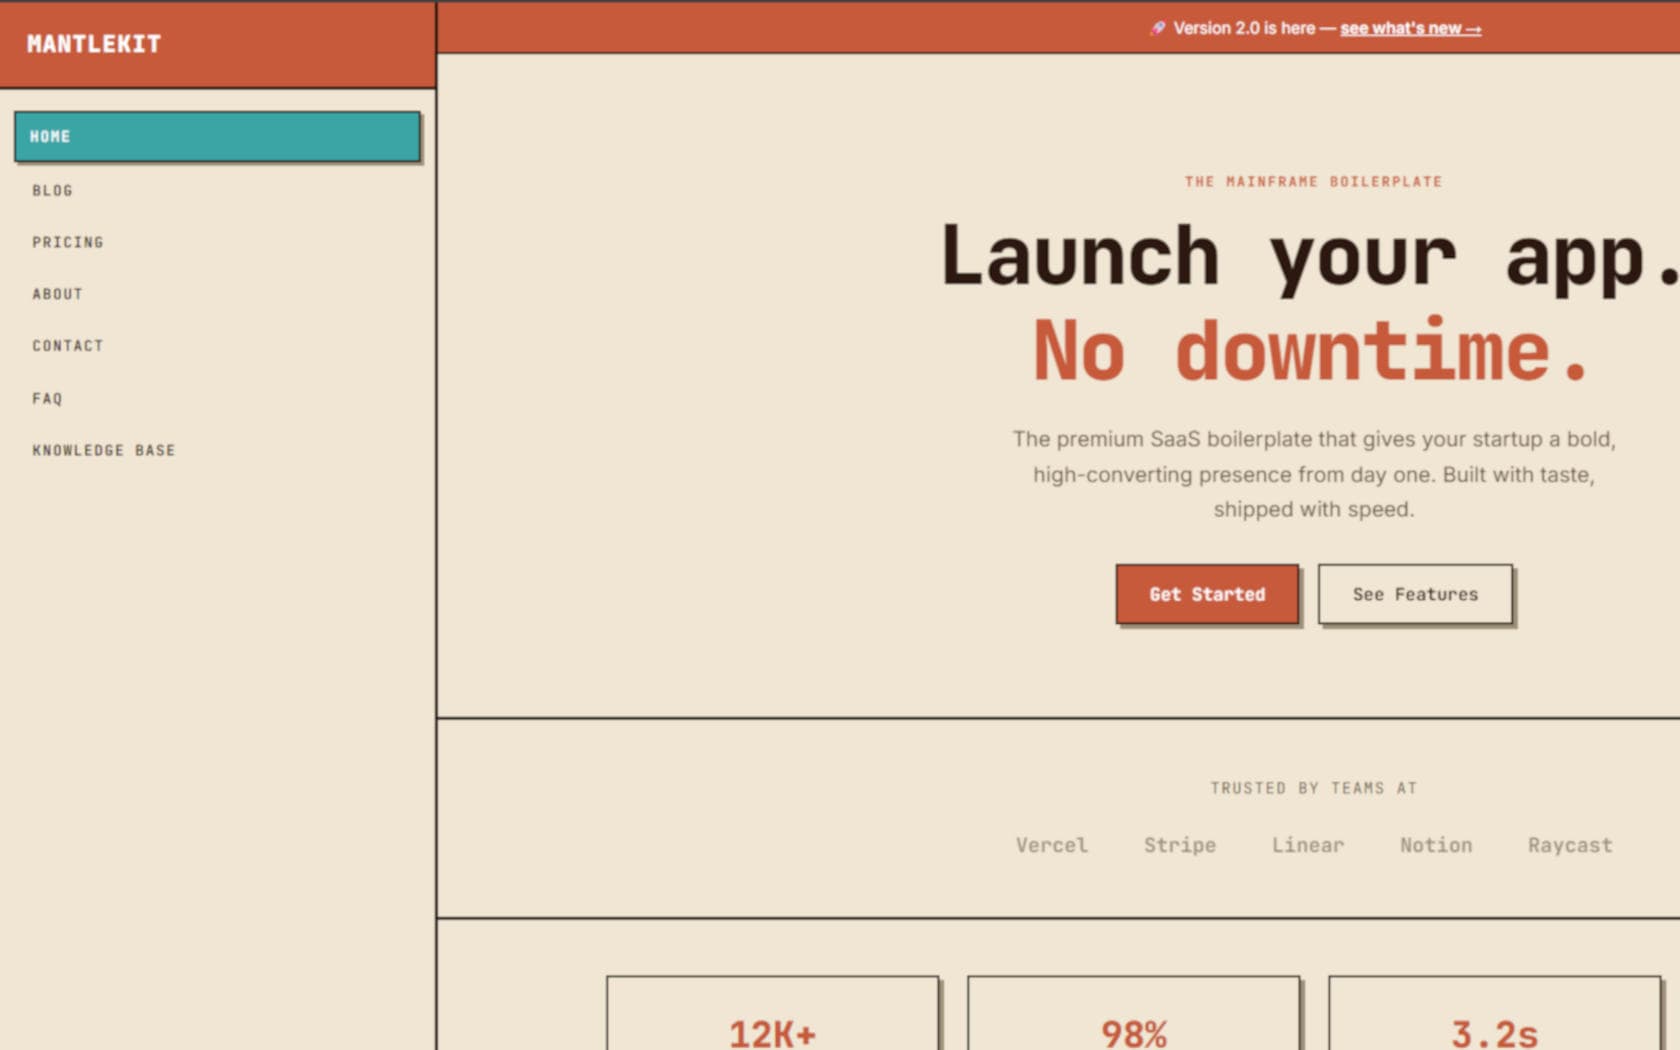Click the Notion brand name

click(x=1435, y=845)
